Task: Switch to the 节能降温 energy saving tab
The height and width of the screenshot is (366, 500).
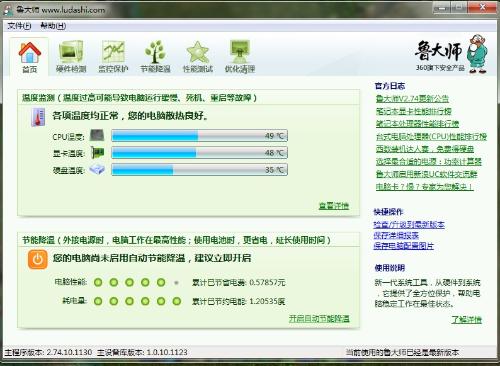Action: [155, 57]
